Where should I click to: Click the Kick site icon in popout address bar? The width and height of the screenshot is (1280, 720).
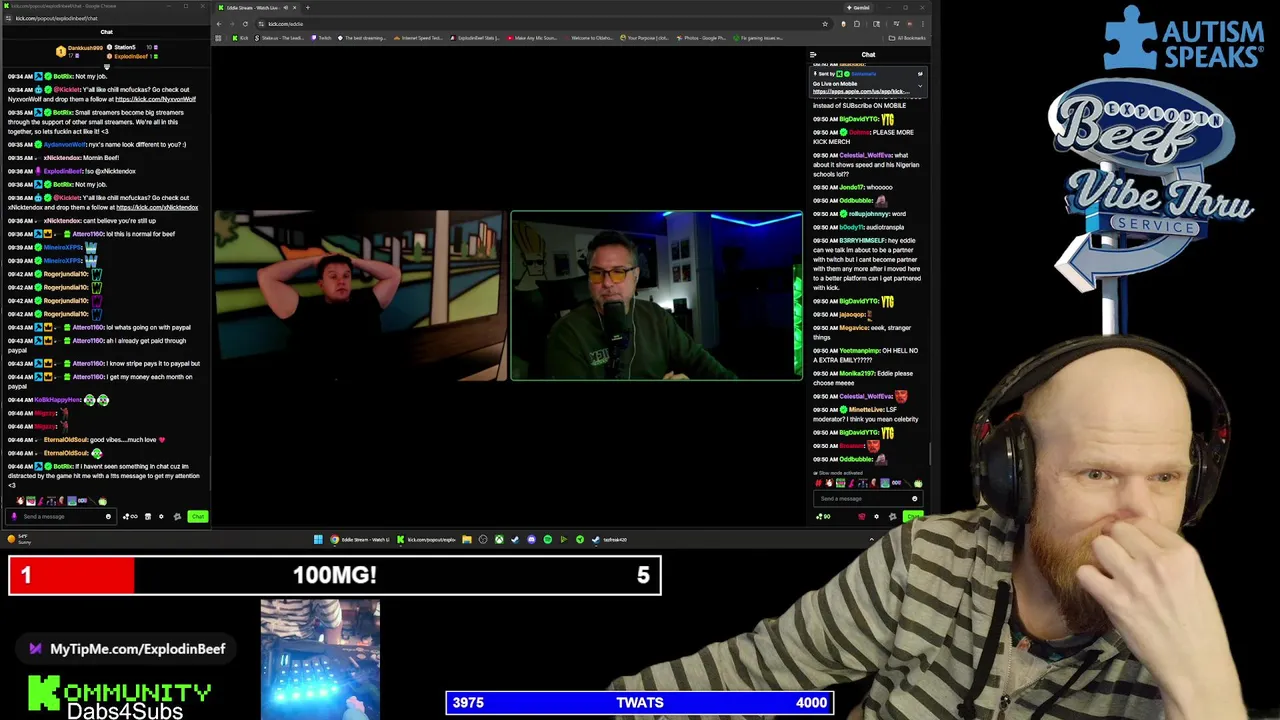(x=8, y=18)
